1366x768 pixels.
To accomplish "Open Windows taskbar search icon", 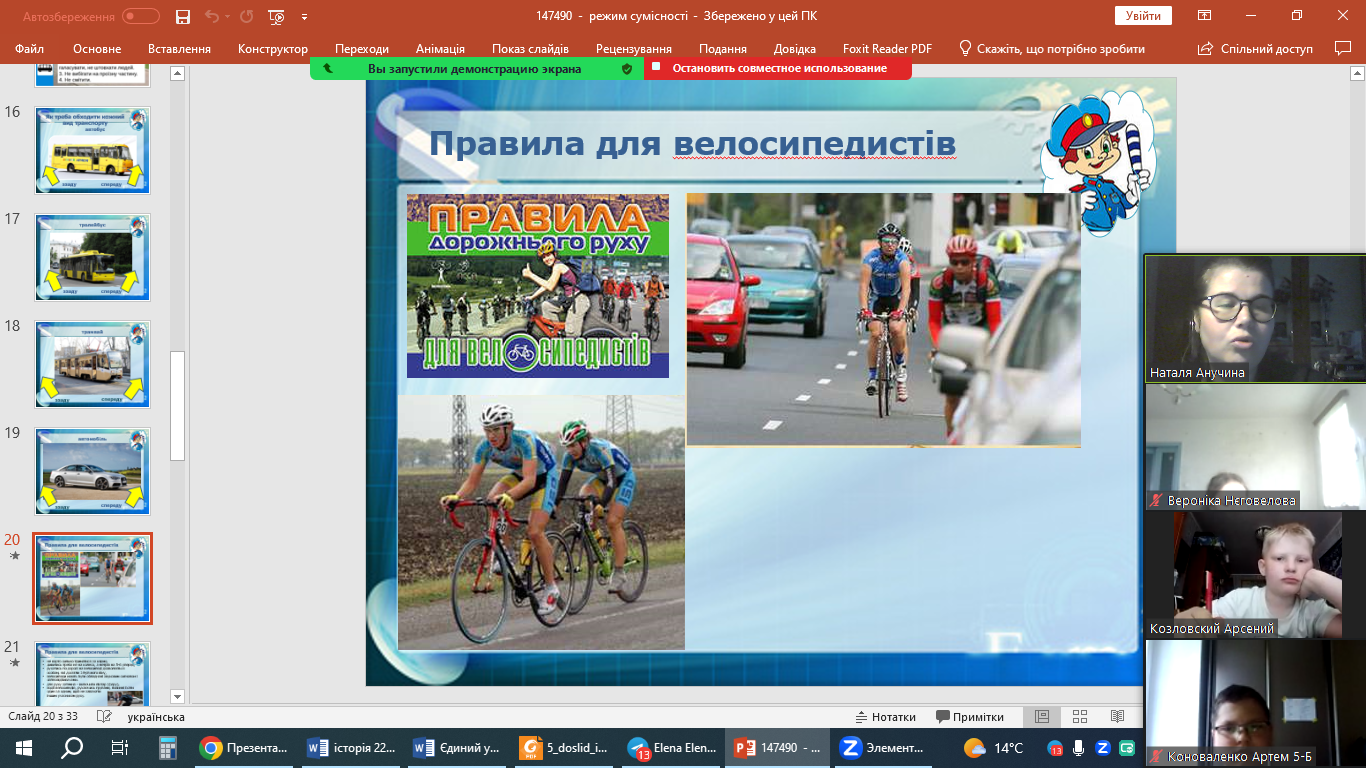I will pos(72,748).
